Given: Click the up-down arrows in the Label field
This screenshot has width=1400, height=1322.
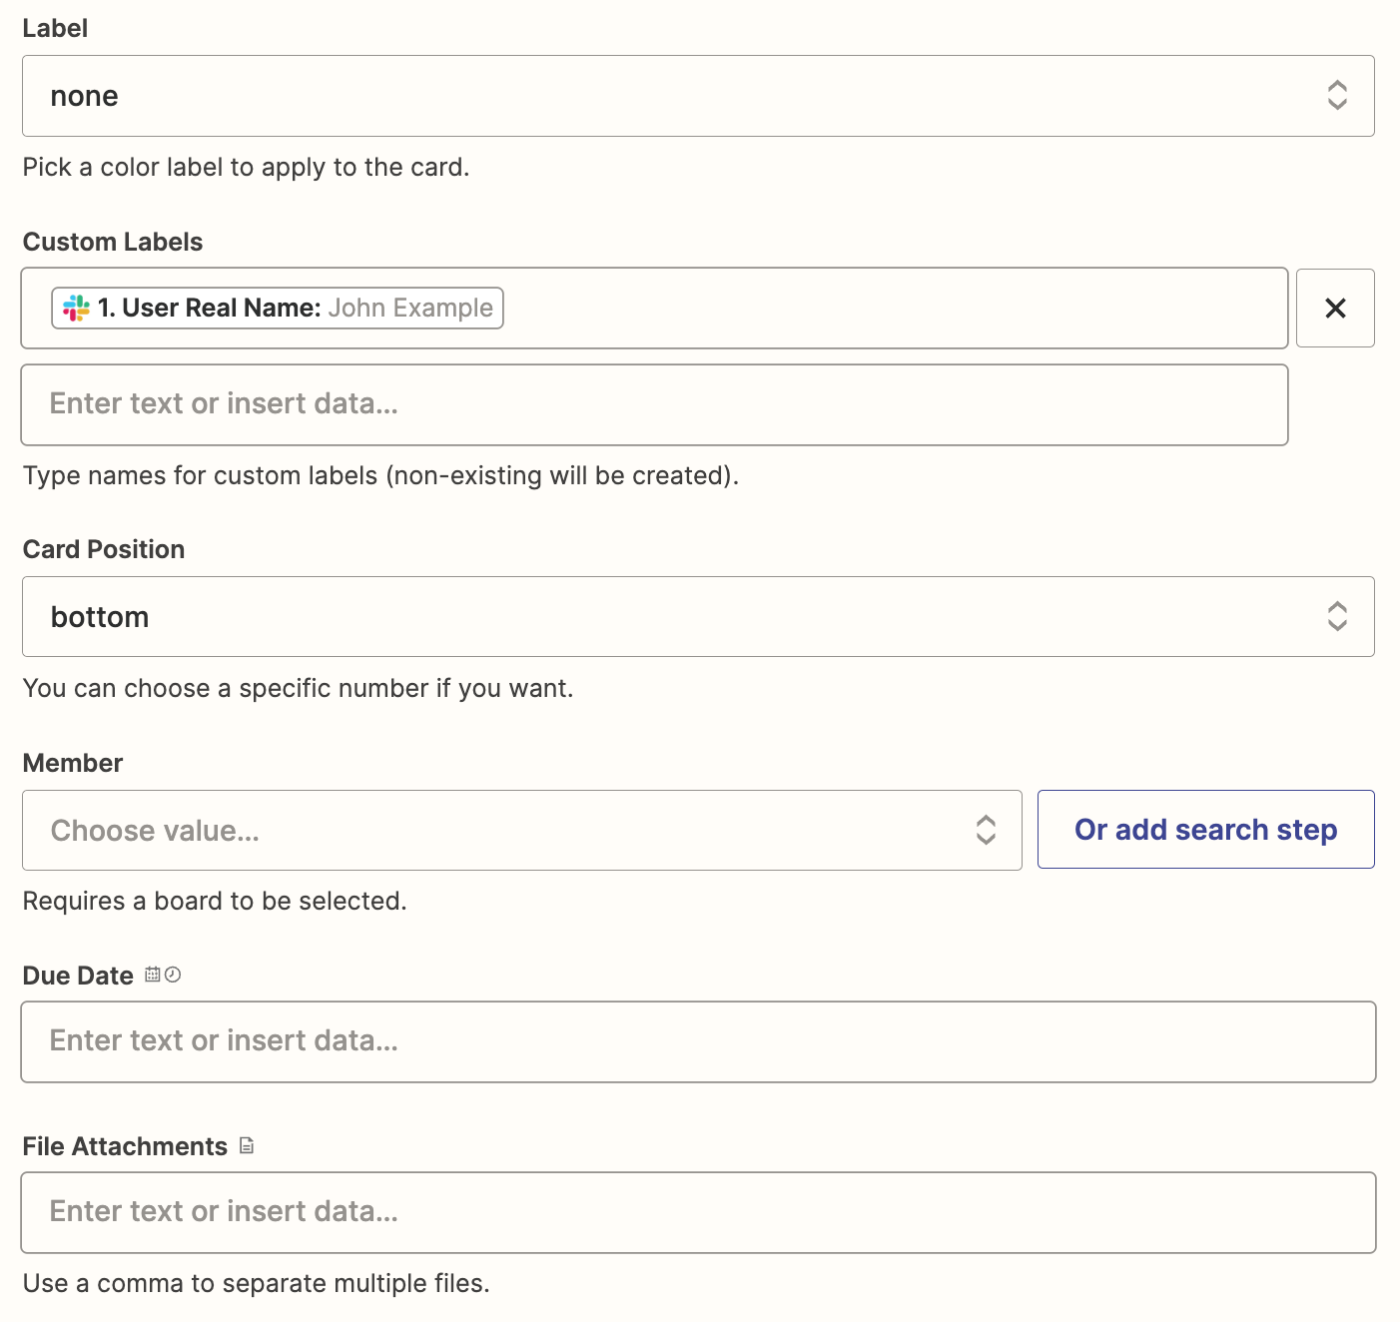Looking at the screenshot, I should point(1337,96).
